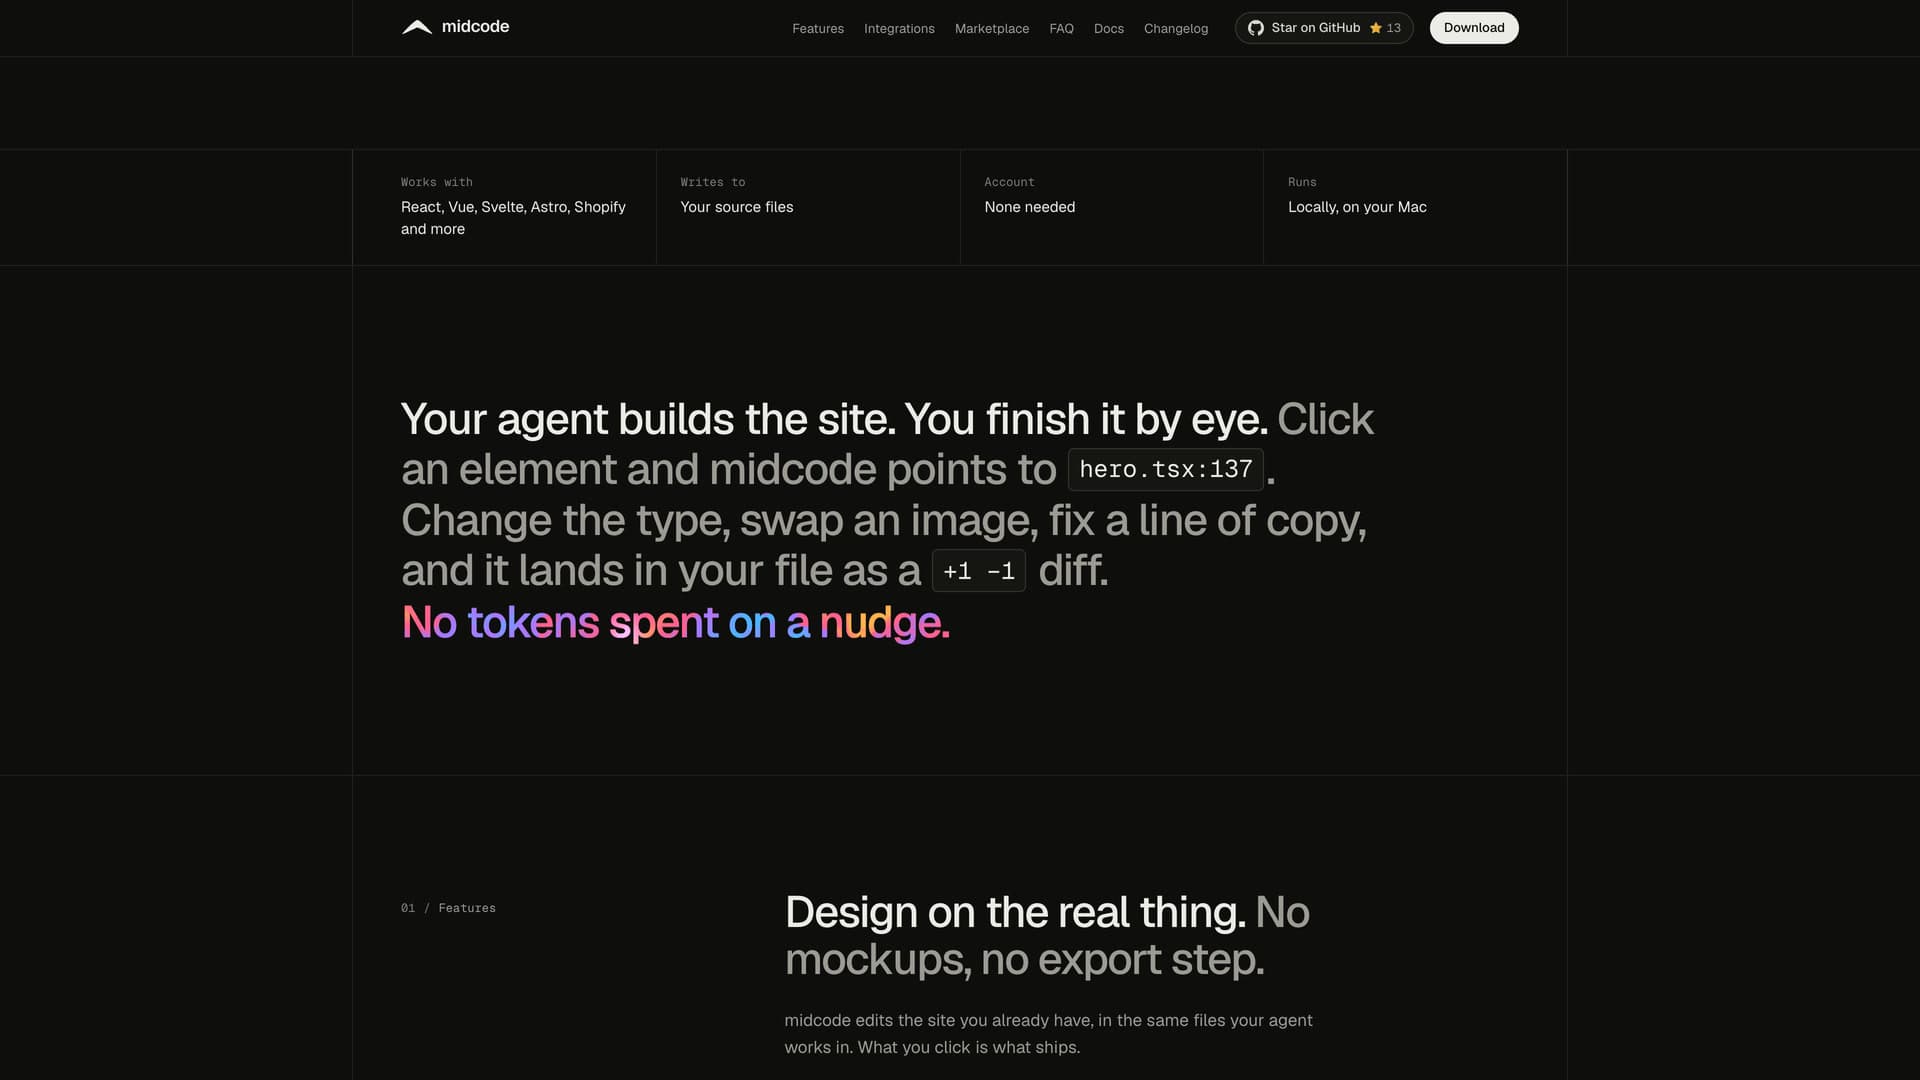The width and height of the screenshot is (1920, 1080).
Task: View the Changelog page
Action: click(x=1176, y=28)
